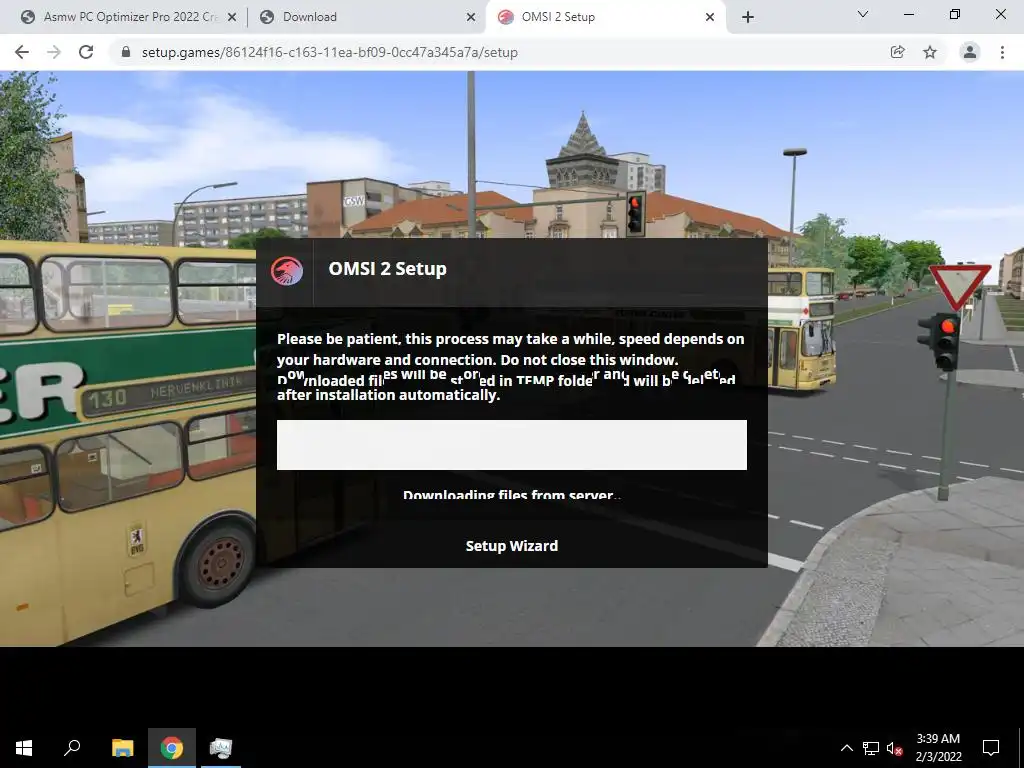Click the Setup Wizard label

pos(511,546)
